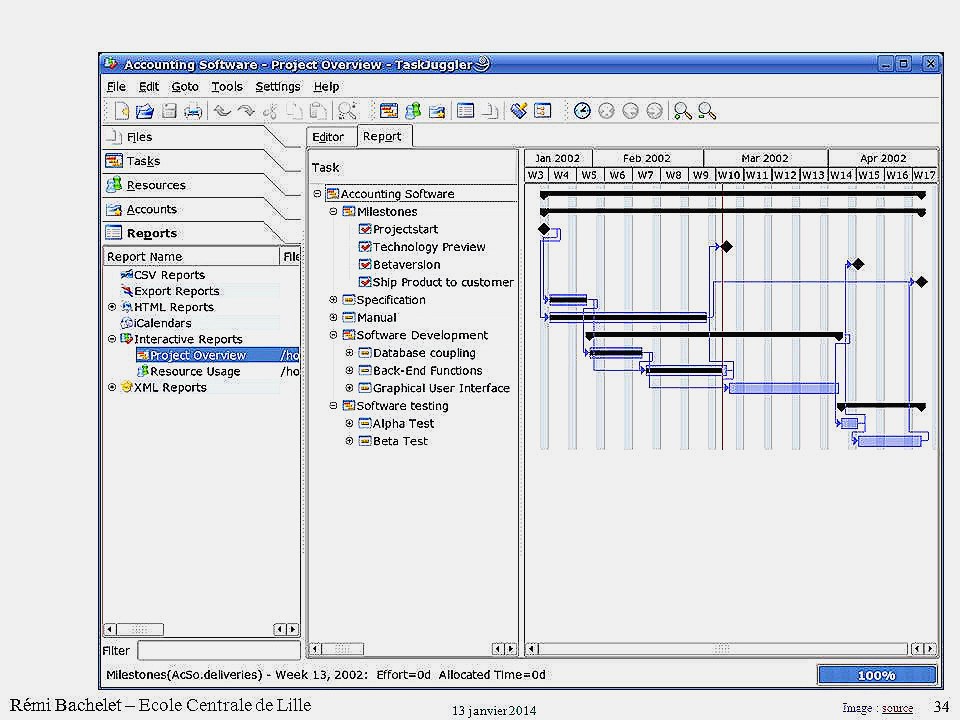Expand the Specification task
Image resolution: width=960 pixels, height=720 pixels.
point(333,300)
